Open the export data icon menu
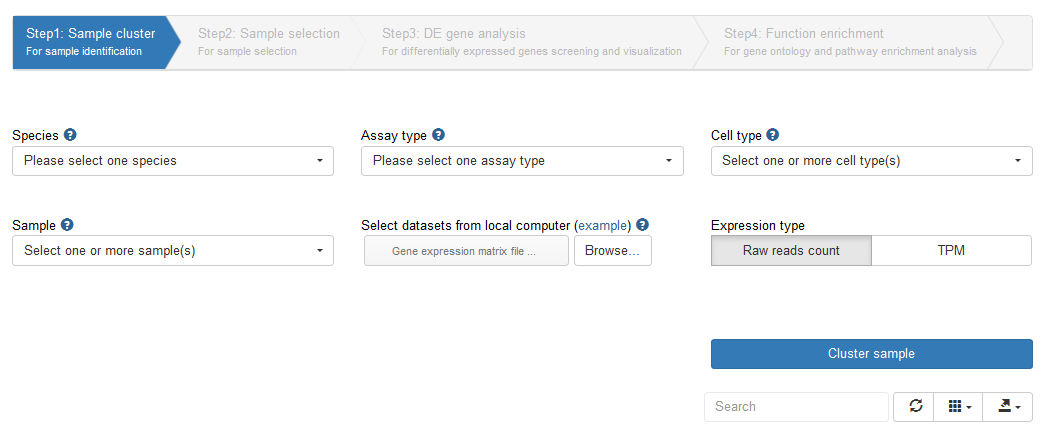Screen dimensions: 1041x430 click(x=1007, y=406)
